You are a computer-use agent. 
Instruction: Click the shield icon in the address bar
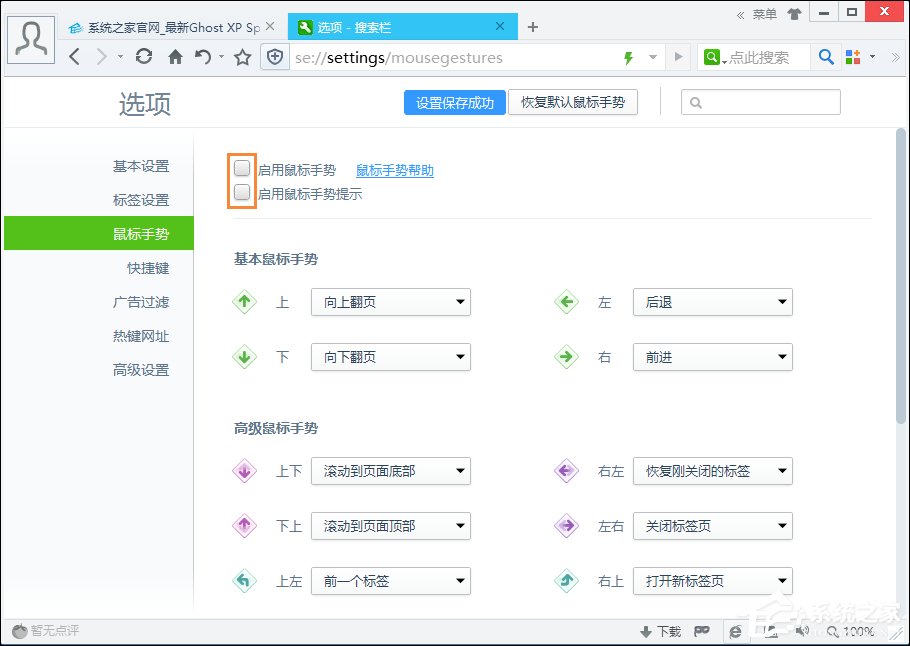pyautogui.click(x=275, y=57)
